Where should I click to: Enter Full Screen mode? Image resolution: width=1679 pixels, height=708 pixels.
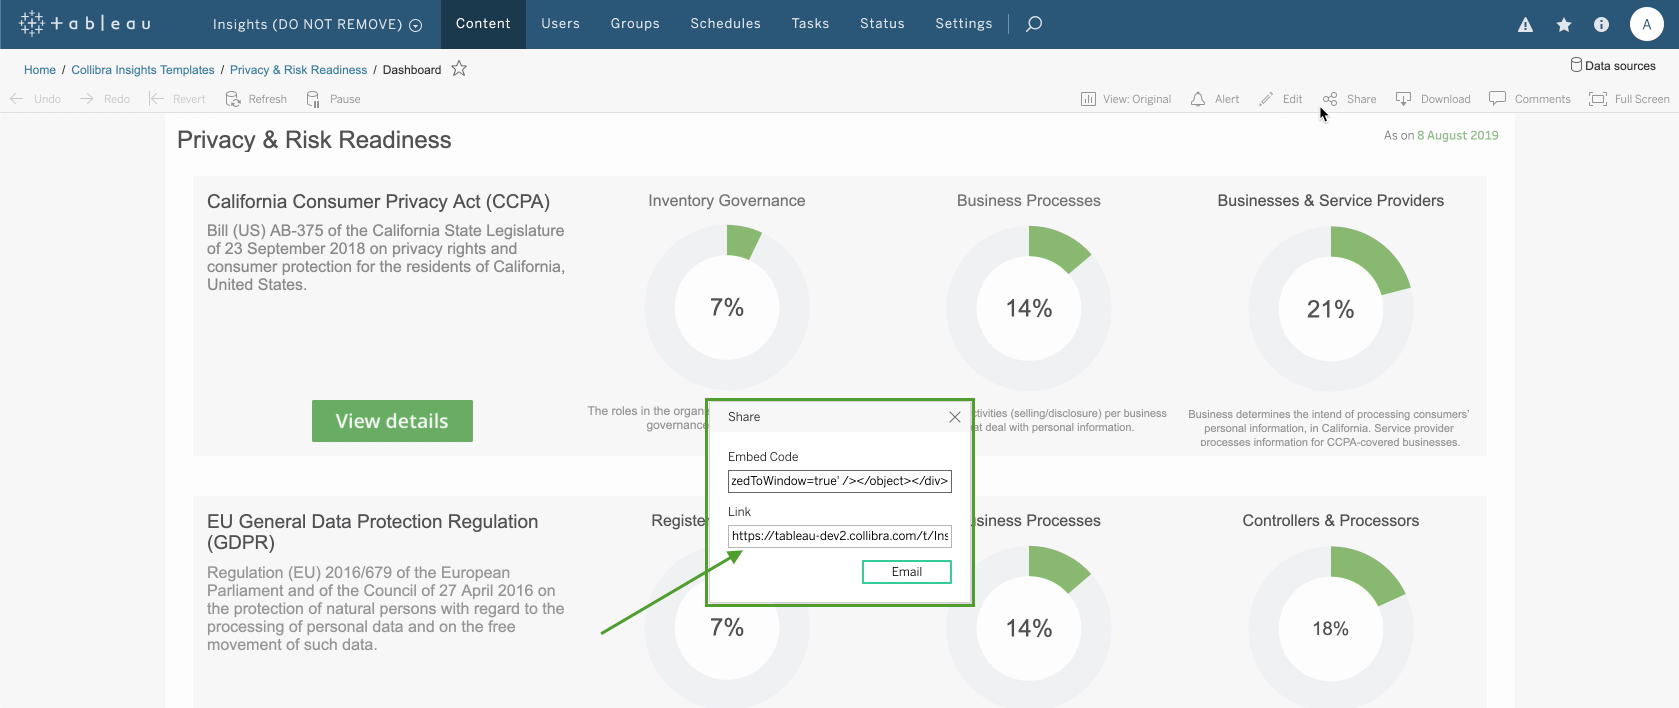click(1629, 99)
